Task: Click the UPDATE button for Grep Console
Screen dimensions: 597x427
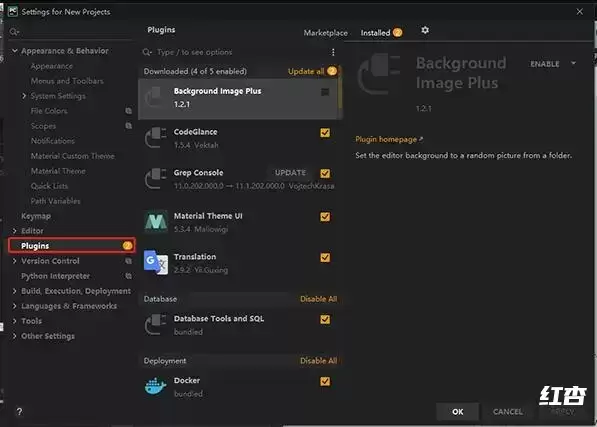Action: pos(291,172)
